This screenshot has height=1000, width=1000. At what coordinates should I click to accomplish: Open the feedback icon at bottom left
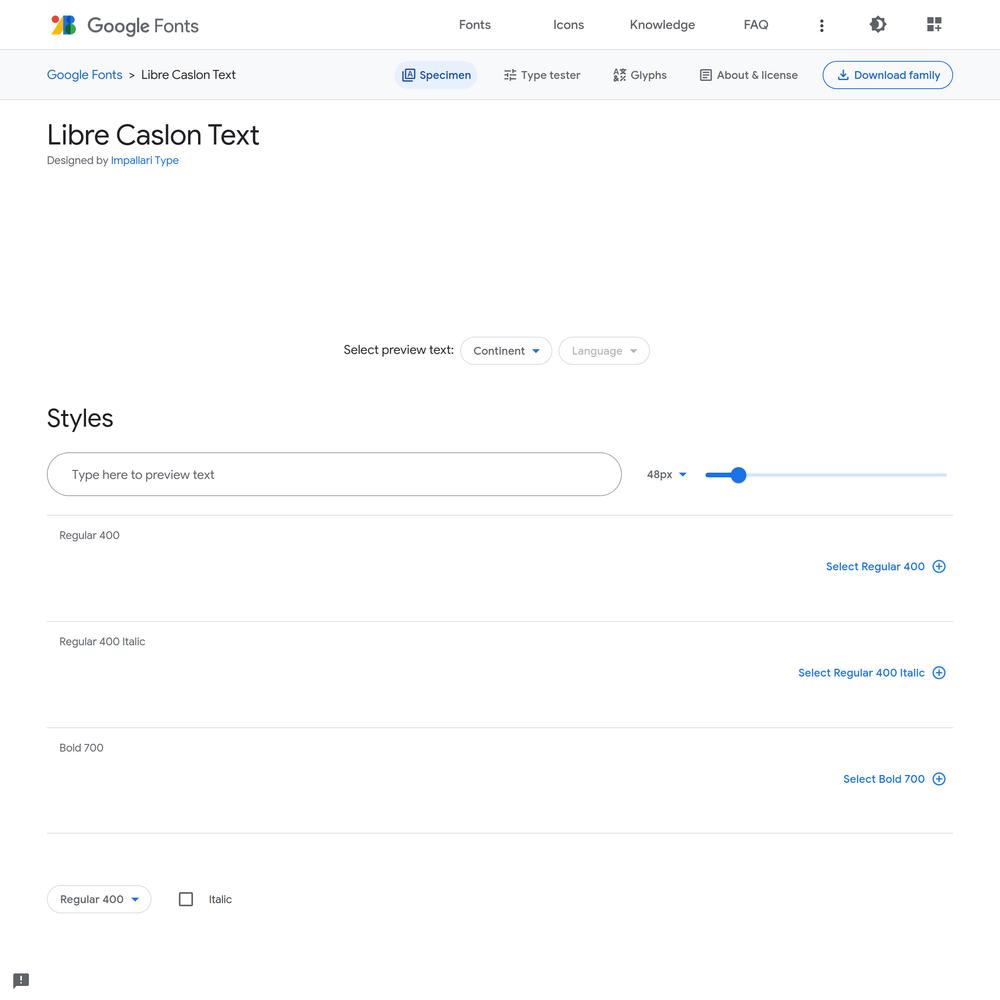coord(21,980)
